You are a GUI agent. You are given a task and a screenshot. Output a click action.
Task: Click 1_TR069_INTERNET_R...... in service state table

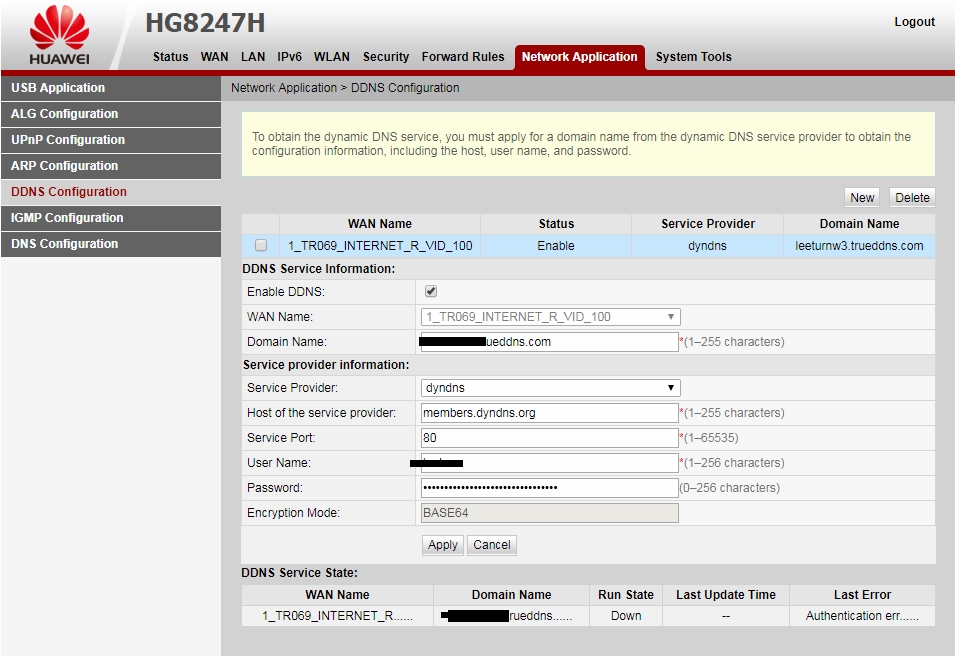coord(337,616)
